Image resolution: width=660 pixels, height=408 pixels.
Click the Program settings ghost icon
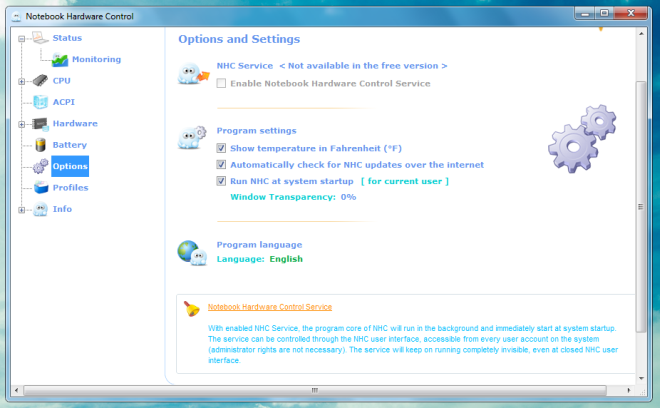click(192, 137)
